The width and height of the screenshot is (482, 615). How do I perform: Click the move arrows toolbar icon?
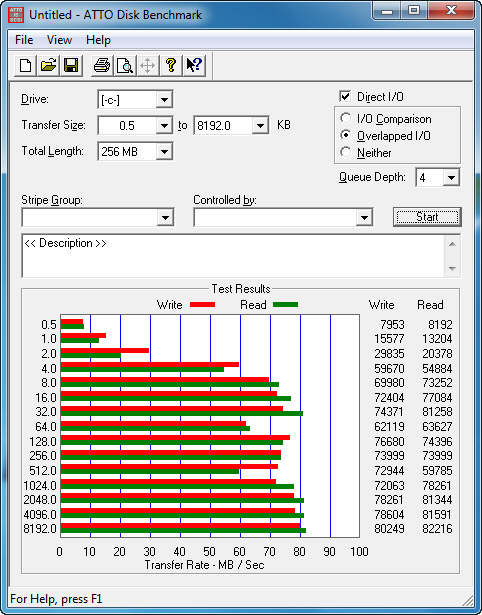pos(147,65)
